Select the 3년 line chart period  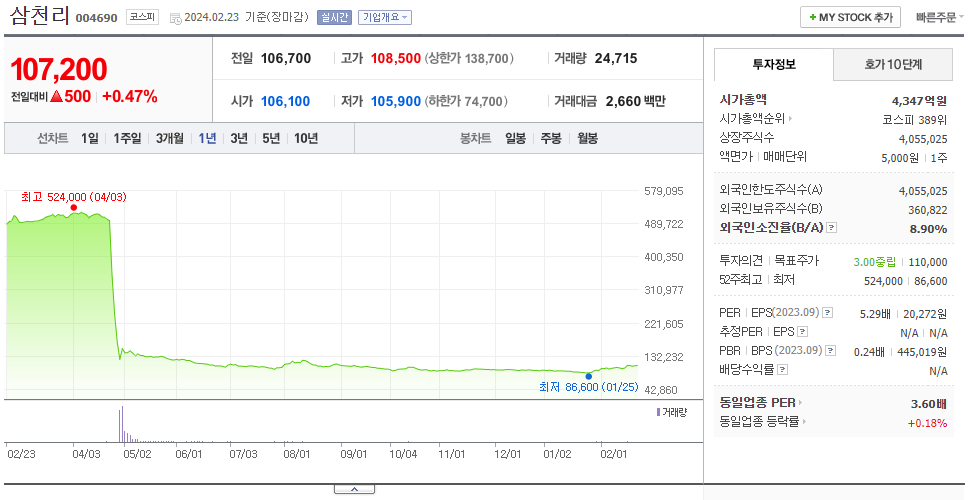click(x=239, y=138)
